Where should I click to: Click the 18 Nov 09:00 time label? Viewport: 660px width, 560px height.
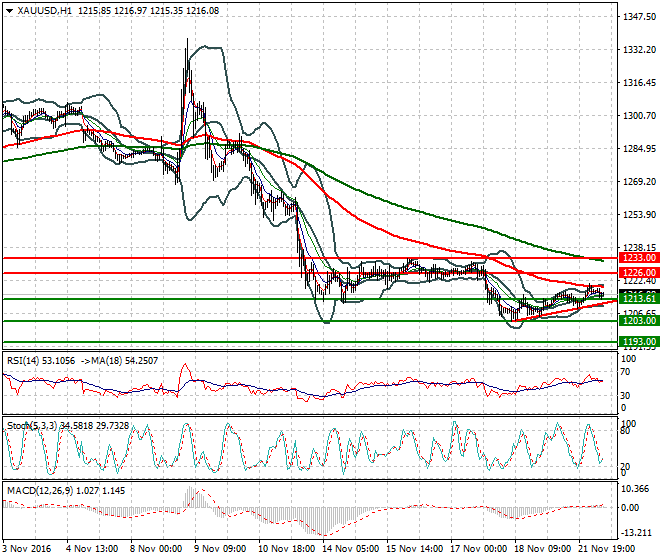click(x=543, y=549)
